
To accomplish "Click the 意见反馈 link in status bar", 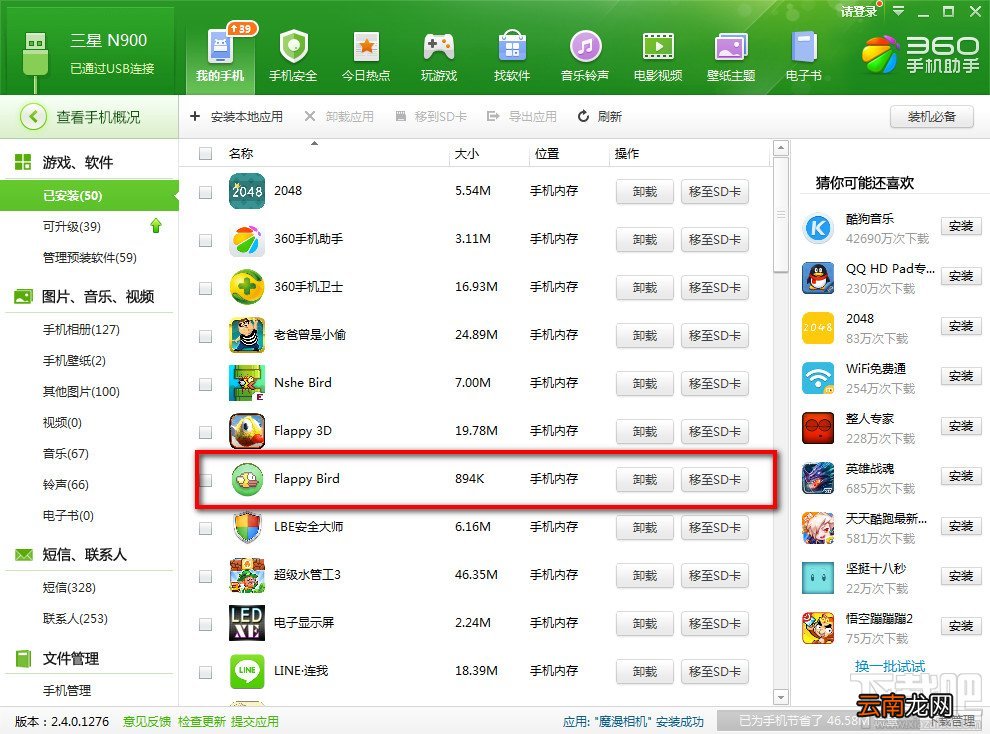I will [146, 721].
